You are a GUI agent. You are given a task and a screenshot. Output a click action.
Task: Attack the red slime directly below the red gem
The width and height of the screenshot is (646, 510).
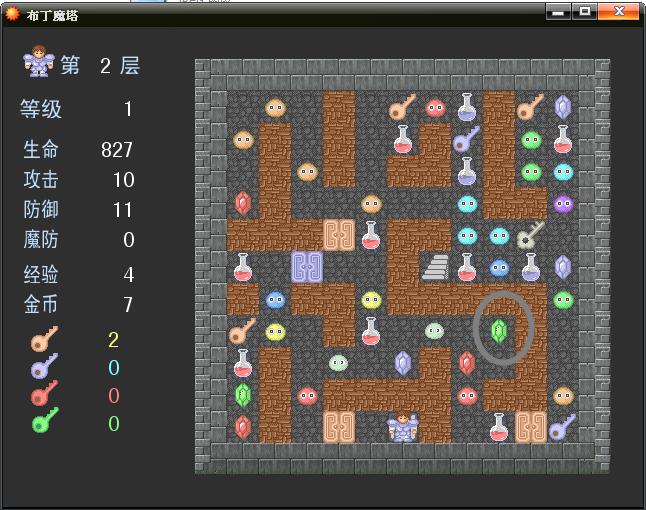(467, 396)
